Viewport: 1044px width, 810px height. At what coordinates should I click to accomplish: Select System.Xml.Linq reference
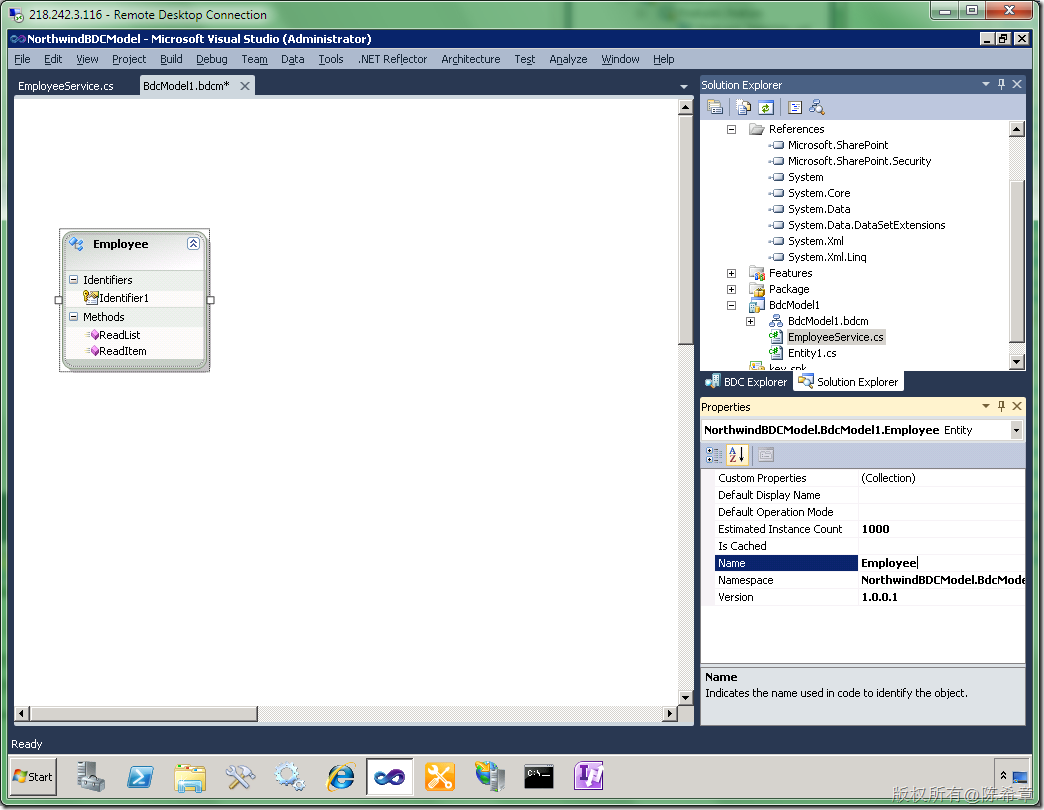coord(827,257)
